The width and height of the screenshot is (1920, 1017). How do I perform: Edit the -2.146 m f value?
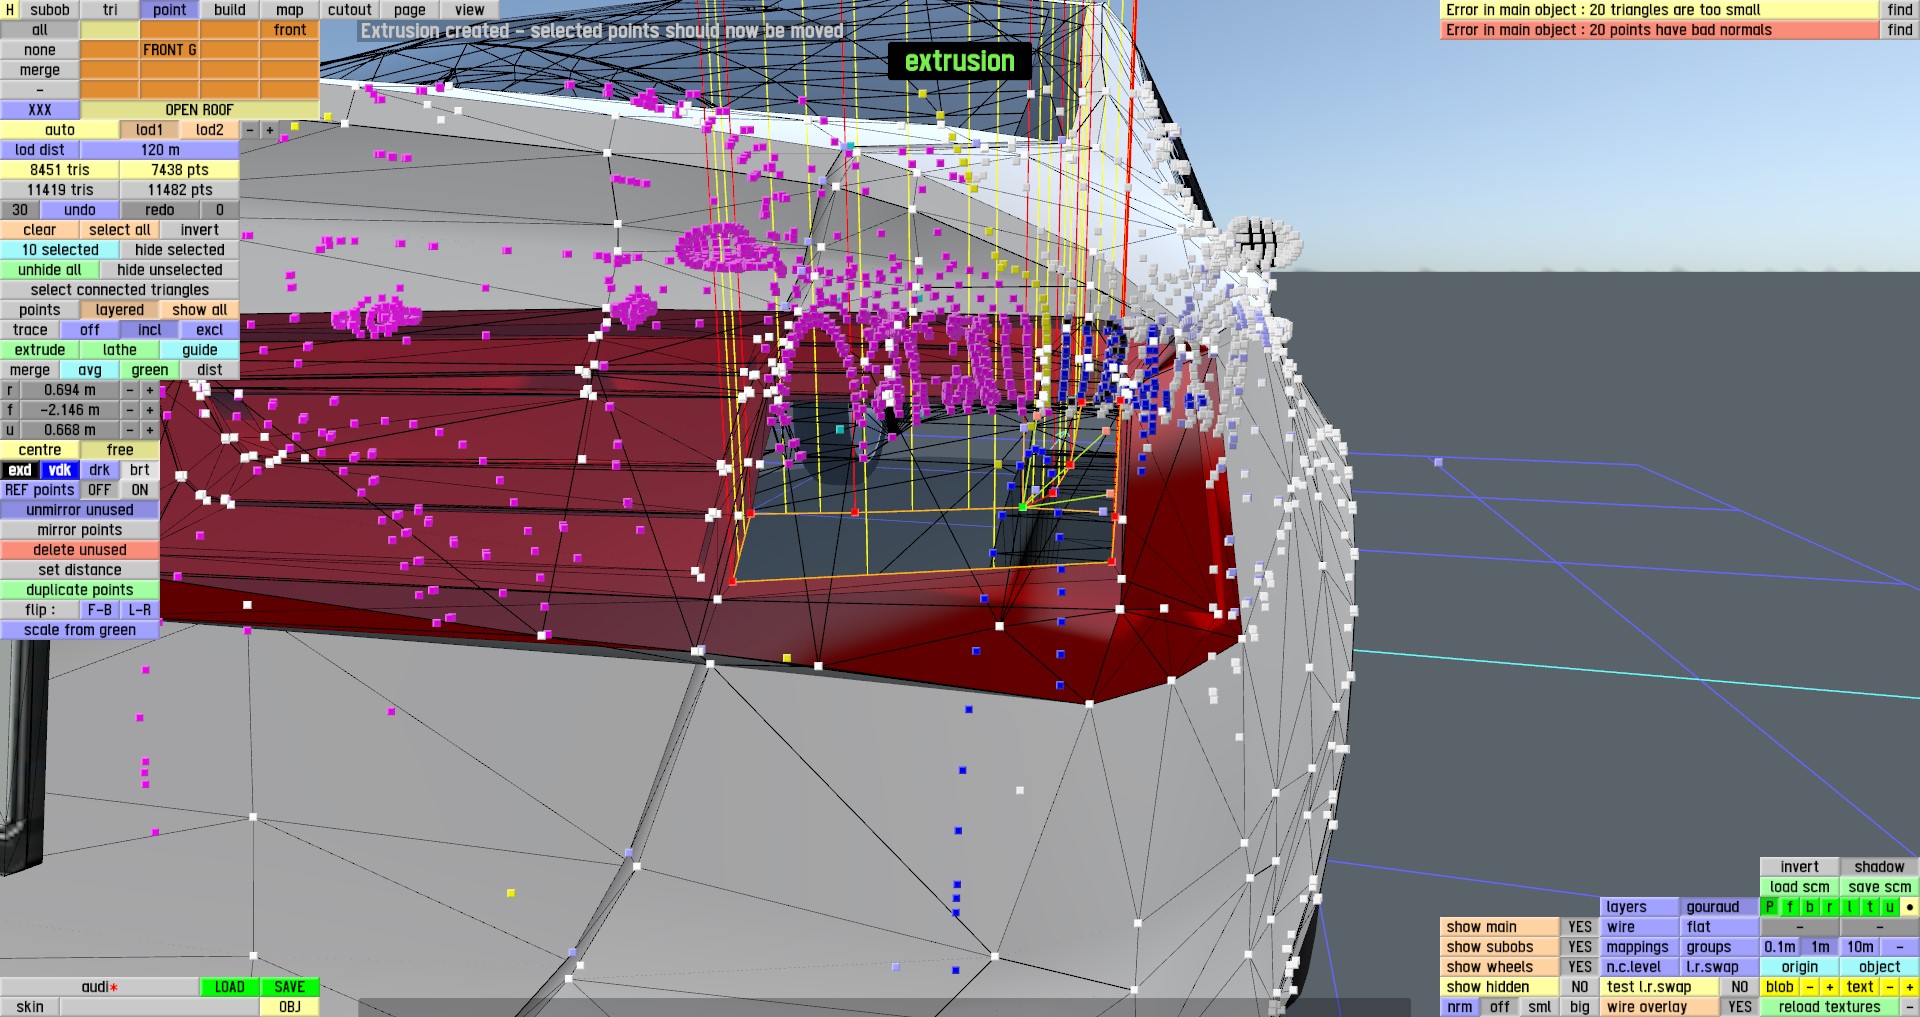pyautogui.click(x=70, y=410)
